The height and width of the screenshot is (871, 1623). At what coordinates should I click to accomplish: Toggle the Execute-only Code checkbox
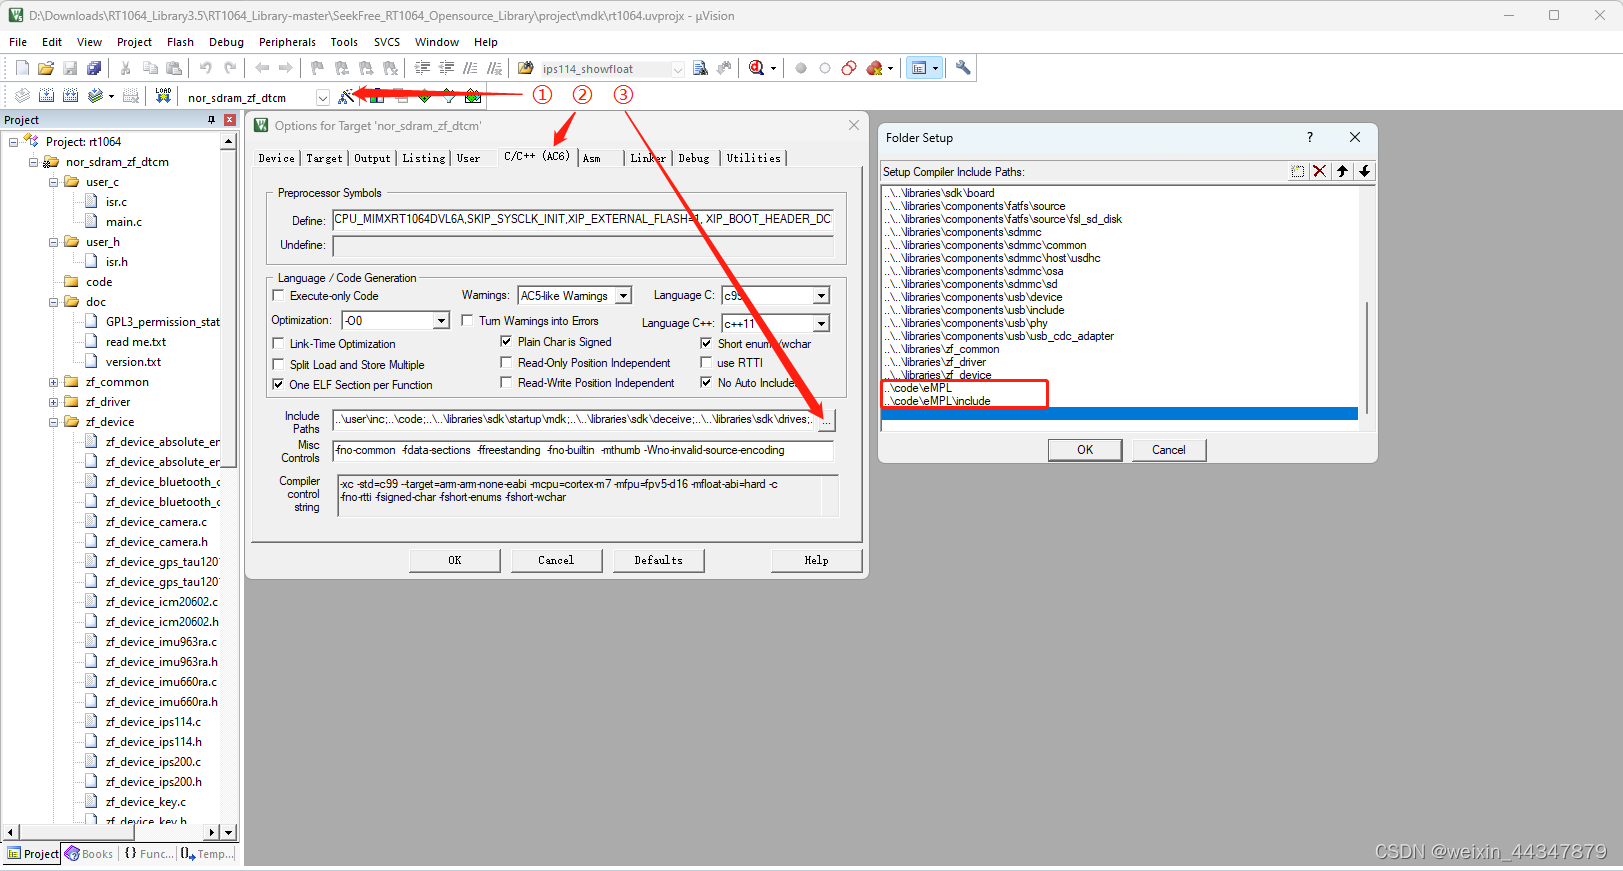pyautogui.click(x=279, y=296)
